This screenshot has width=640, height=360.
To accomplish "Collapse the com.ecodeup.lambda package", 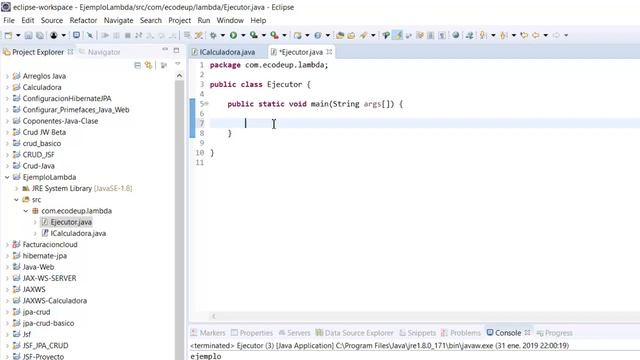I will [x=26, y=211].
